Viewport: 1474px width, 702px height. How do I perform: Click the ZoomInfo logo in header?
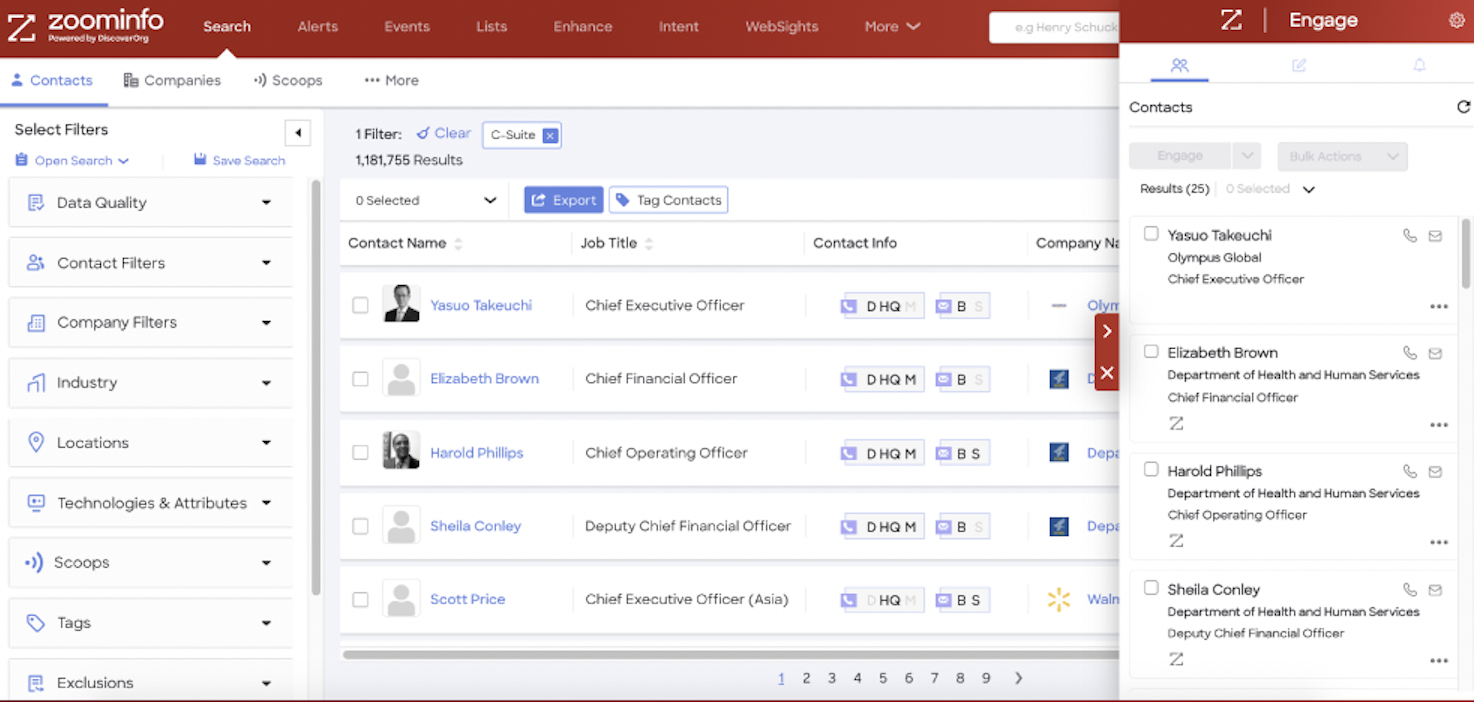tap(86, 26)
